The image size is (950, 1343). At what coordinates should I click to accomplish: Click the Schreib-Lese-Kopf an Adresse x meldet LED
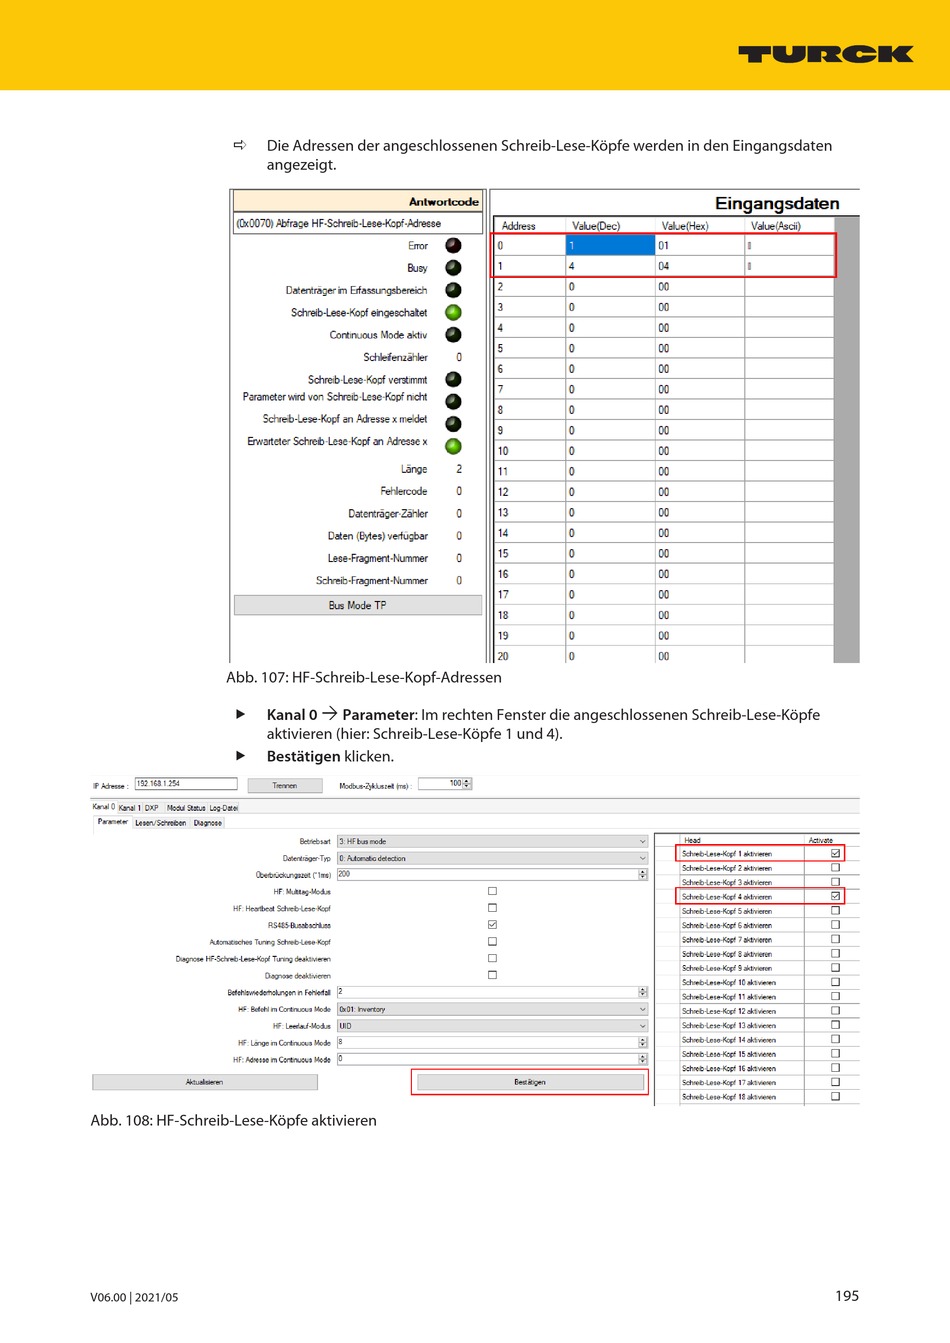(453, 424)
